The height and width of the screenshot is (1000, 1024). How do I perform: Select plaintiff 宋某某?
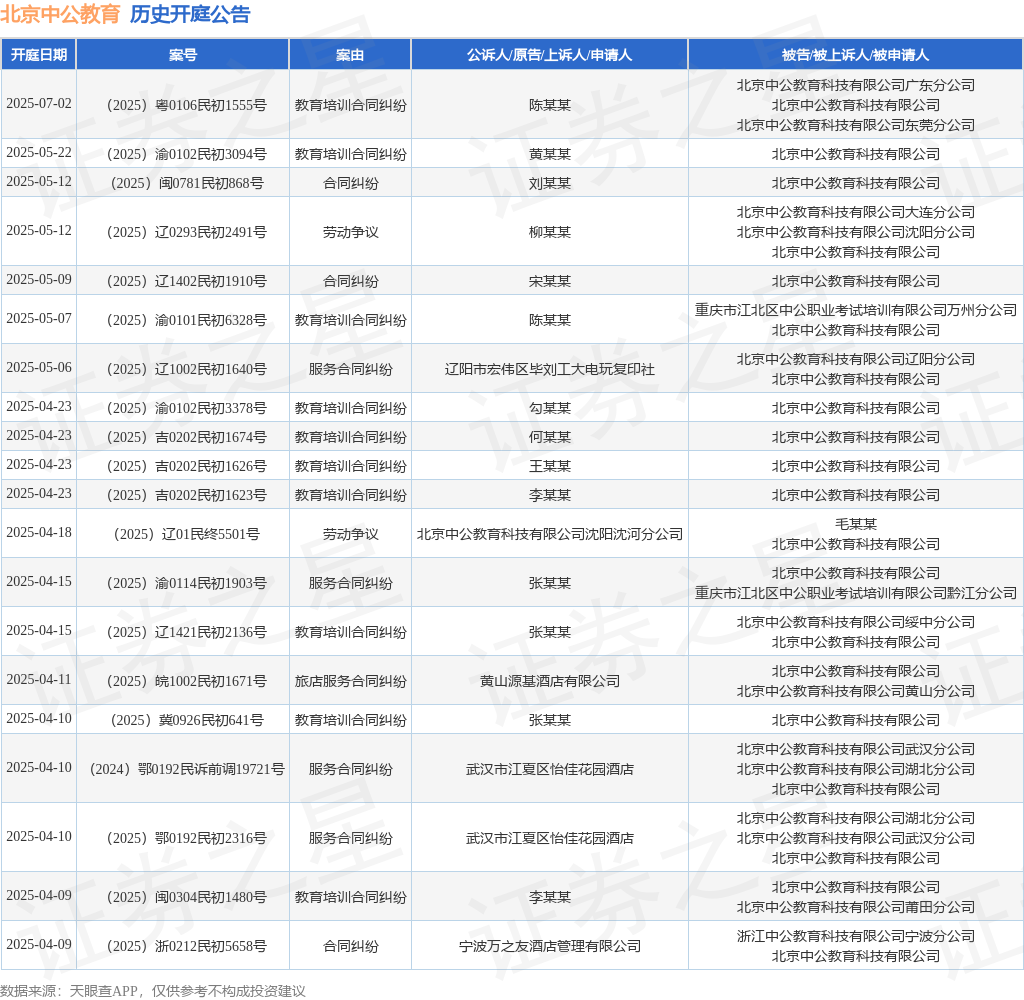(550, 281)
